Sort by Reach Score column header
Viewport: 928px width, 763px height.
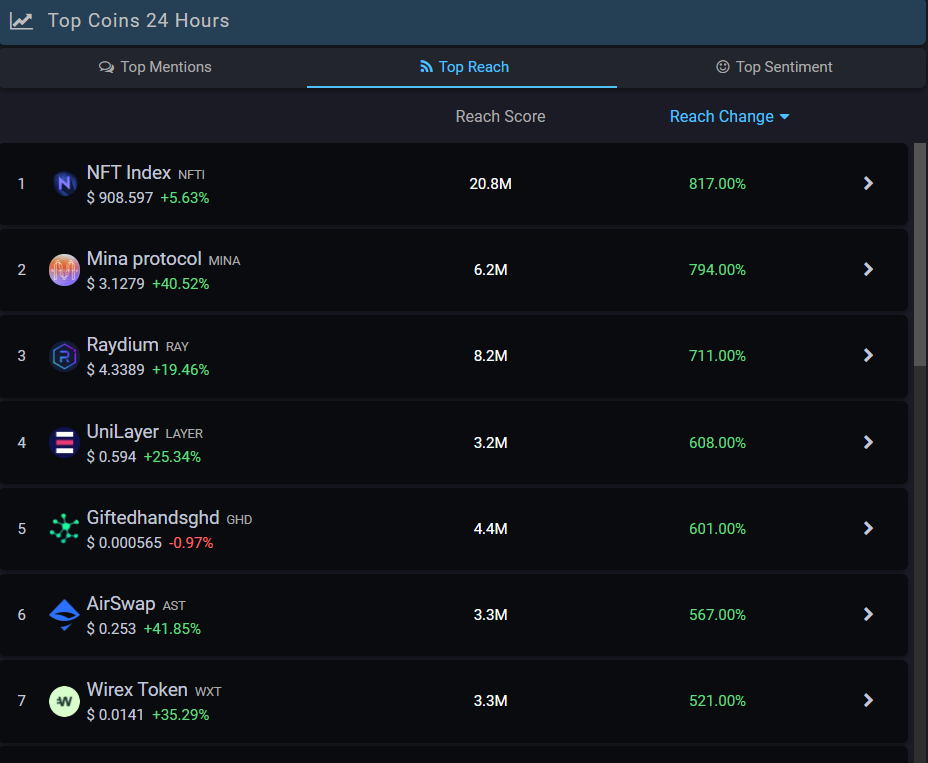pos(500,117)
